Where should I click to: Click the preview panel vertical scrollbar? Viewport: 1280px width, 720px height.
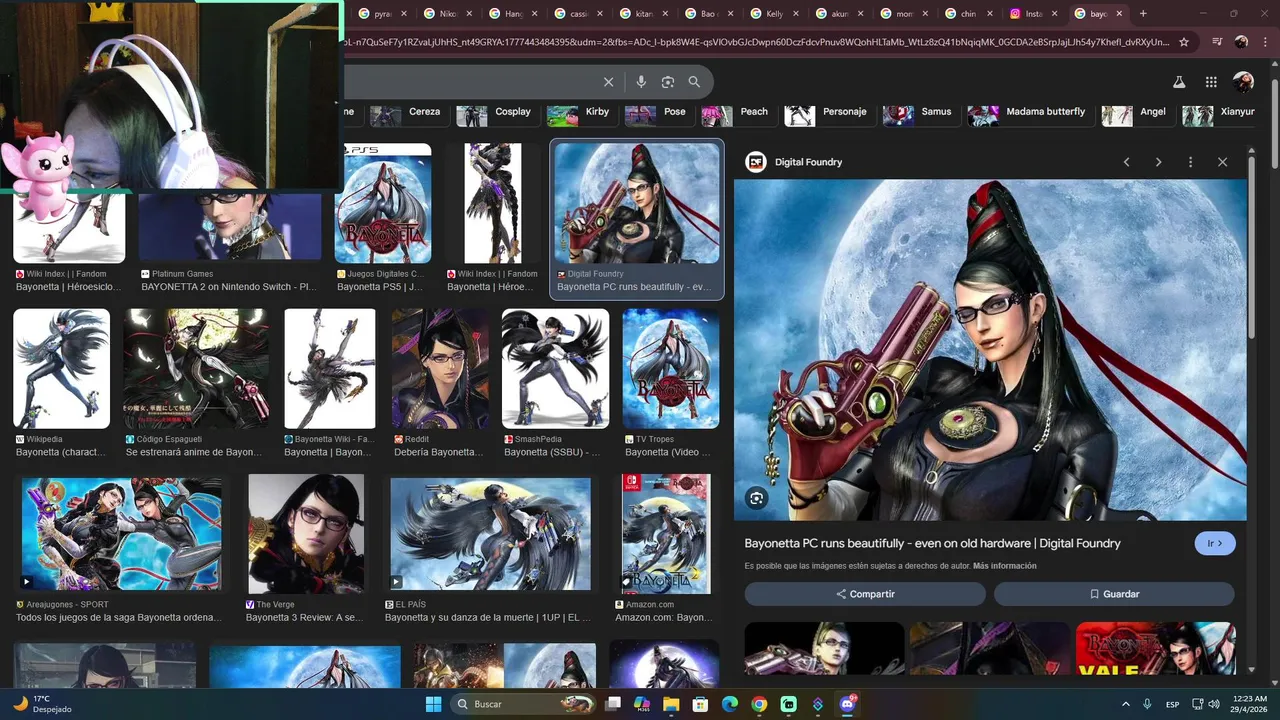pyautogui.click(x=1251, y=250)
